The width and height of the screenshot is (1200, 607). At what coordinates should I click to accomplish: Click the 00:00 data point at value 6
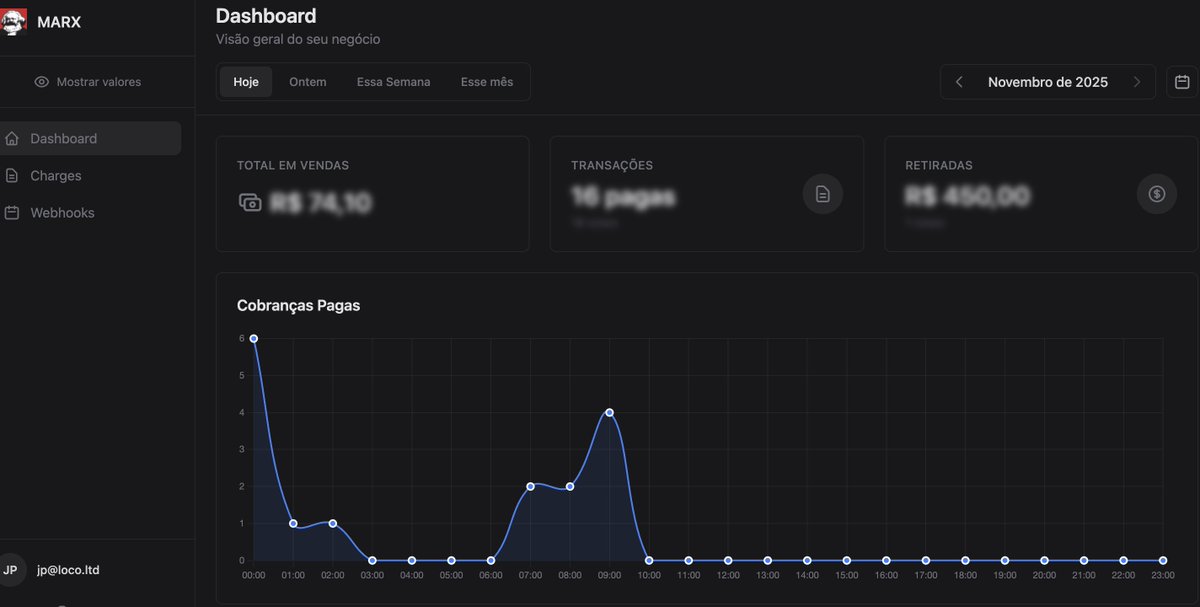coord(254,338)
